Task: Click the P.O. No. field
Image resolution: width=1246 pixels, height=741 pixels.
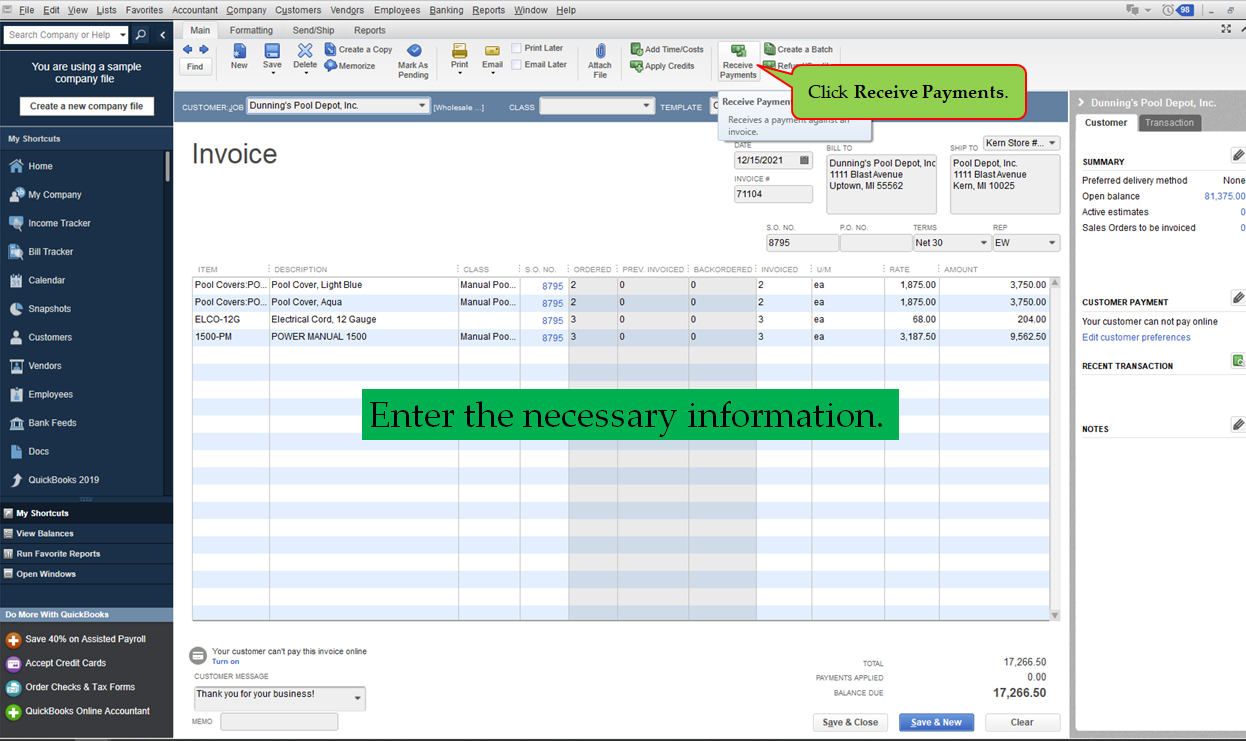Action: 875,243
